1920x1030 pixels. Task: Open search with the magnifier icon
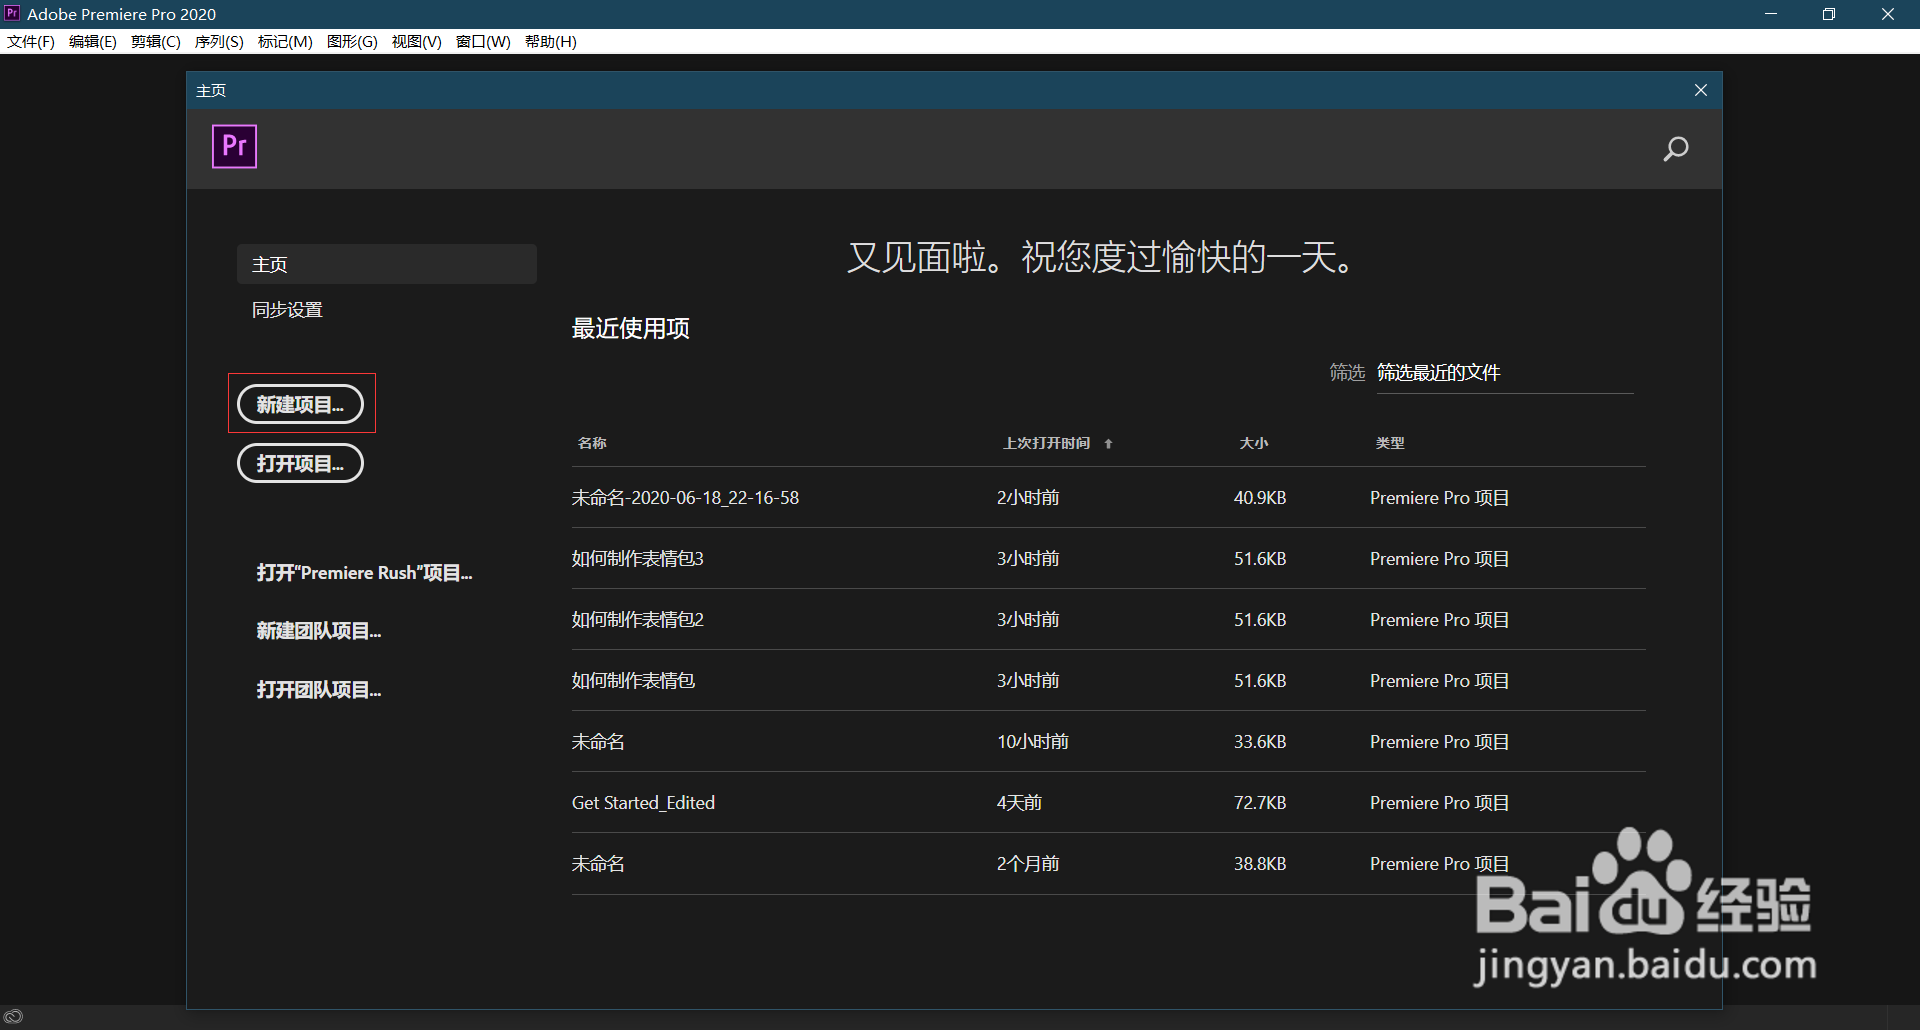[x=1676, y=149]
